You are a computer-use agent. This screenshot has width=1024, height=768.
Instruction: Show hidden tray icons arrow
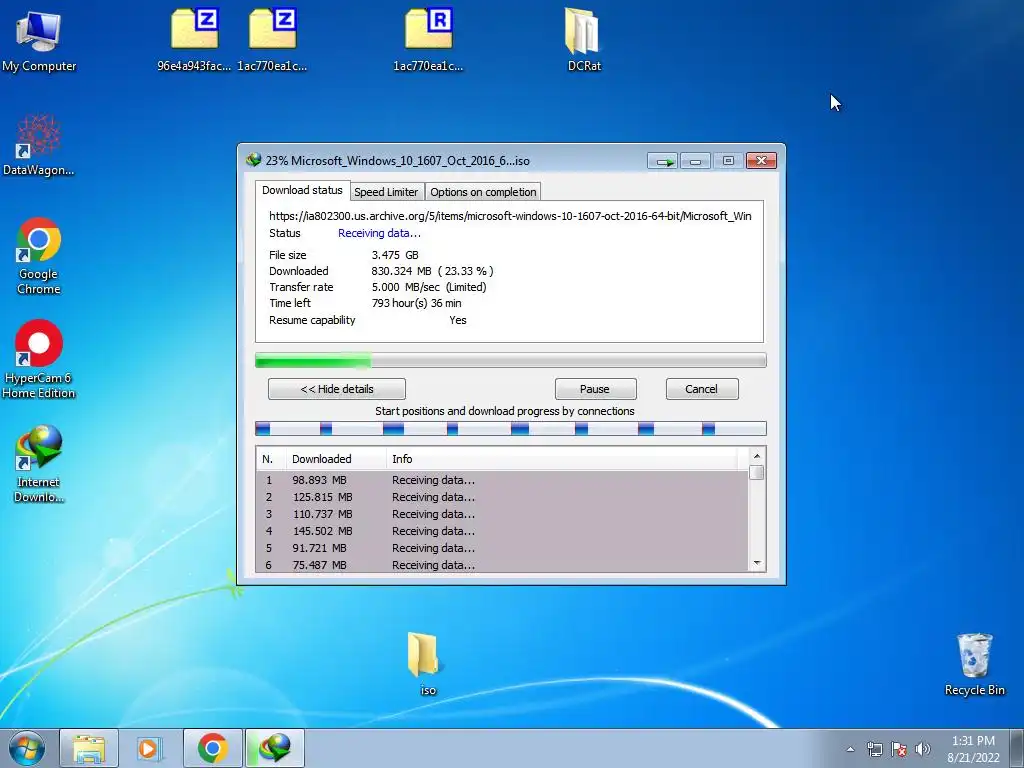point(850,749)
